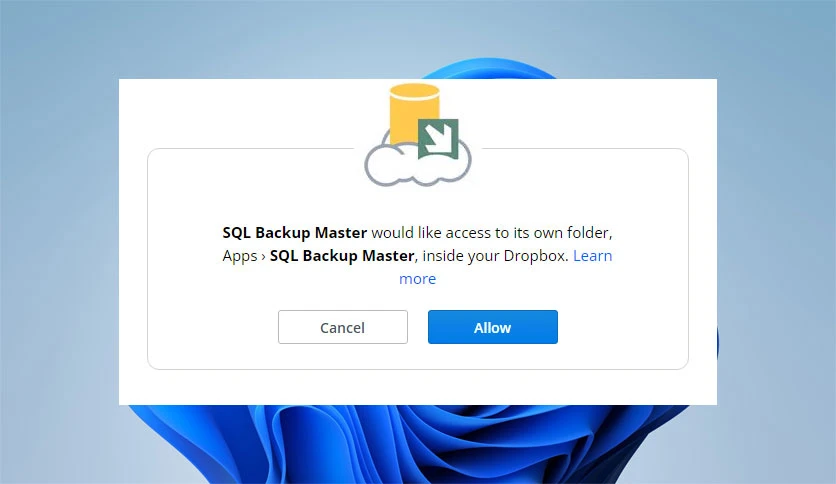Open the Learn more link
This screenshot has width=836, height=484.
pos(592,256)
